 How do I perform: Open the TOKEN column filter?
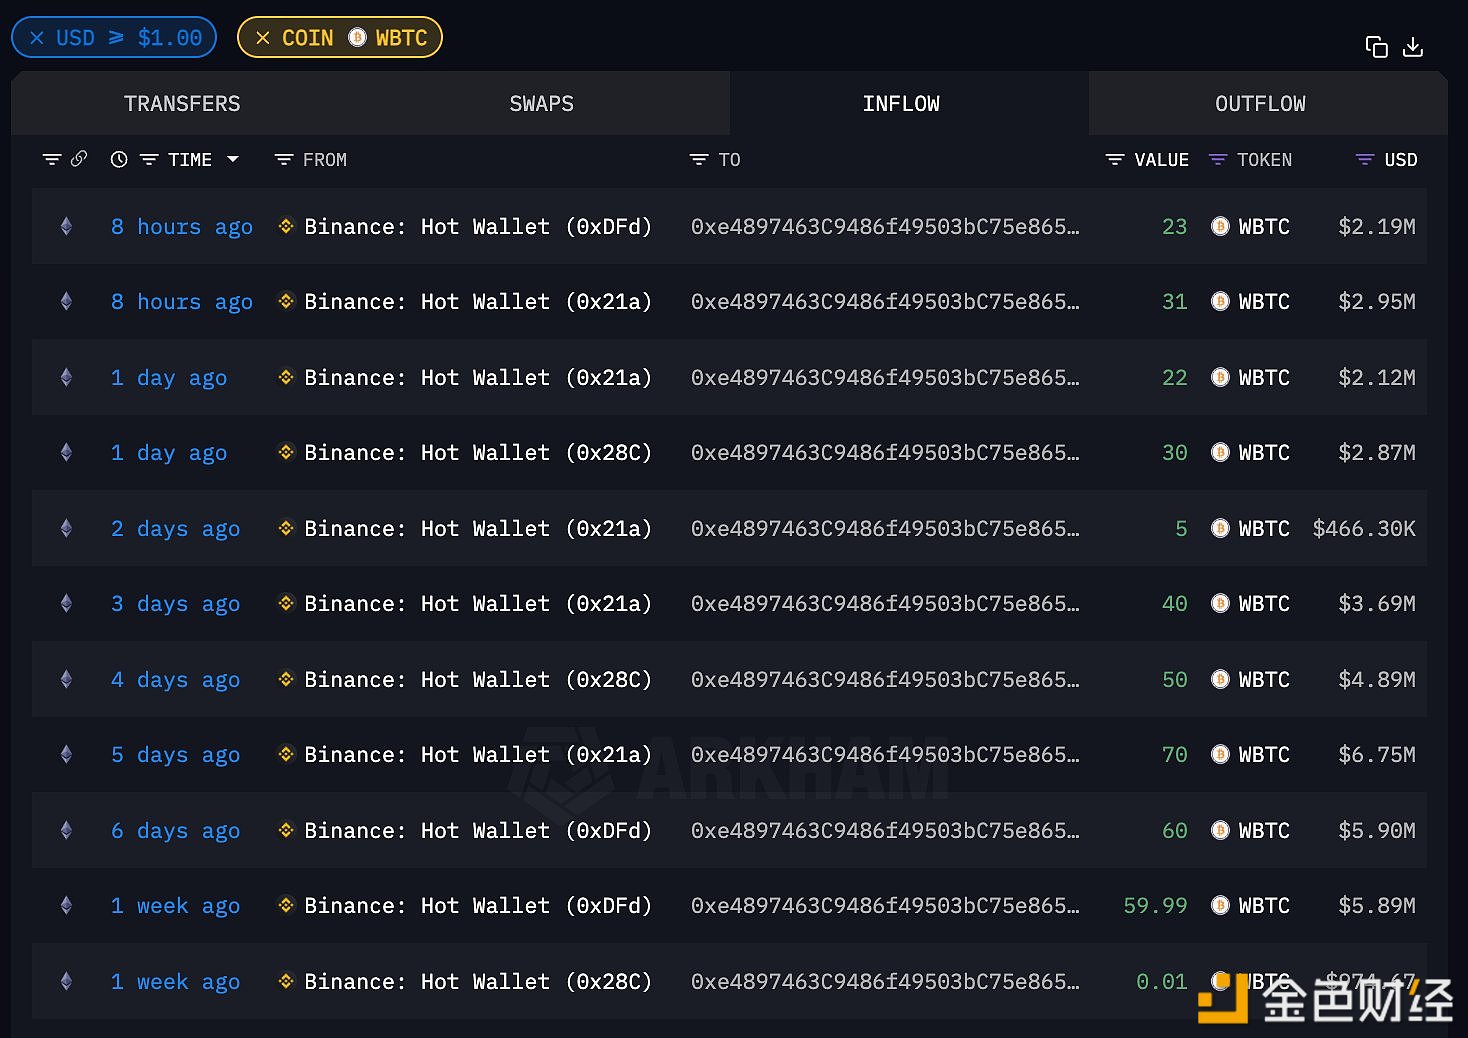[x=1218, y=160]
